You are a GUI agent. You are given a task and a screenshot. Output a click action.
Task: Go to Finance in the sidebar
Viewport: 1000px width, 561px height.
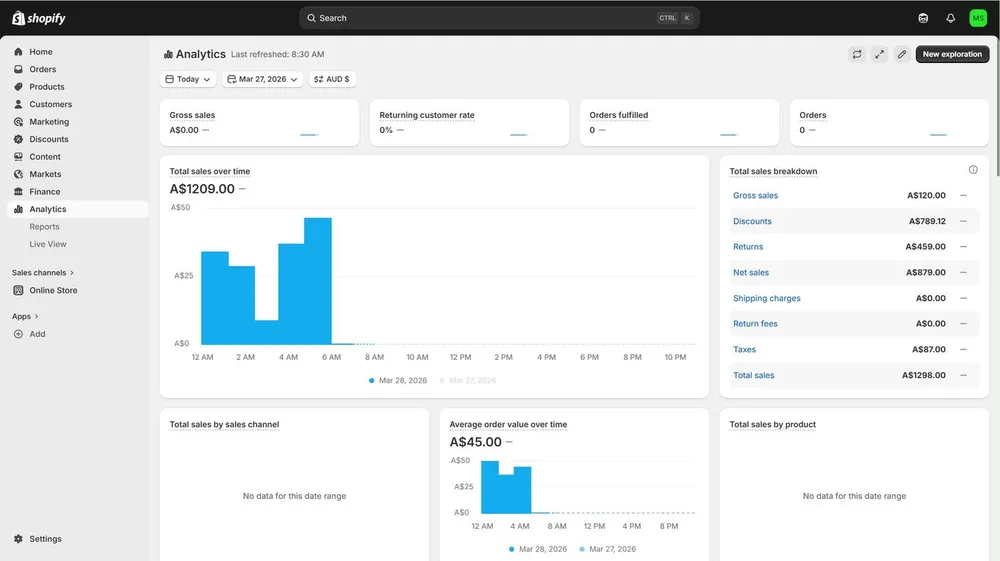coord(45,191)
